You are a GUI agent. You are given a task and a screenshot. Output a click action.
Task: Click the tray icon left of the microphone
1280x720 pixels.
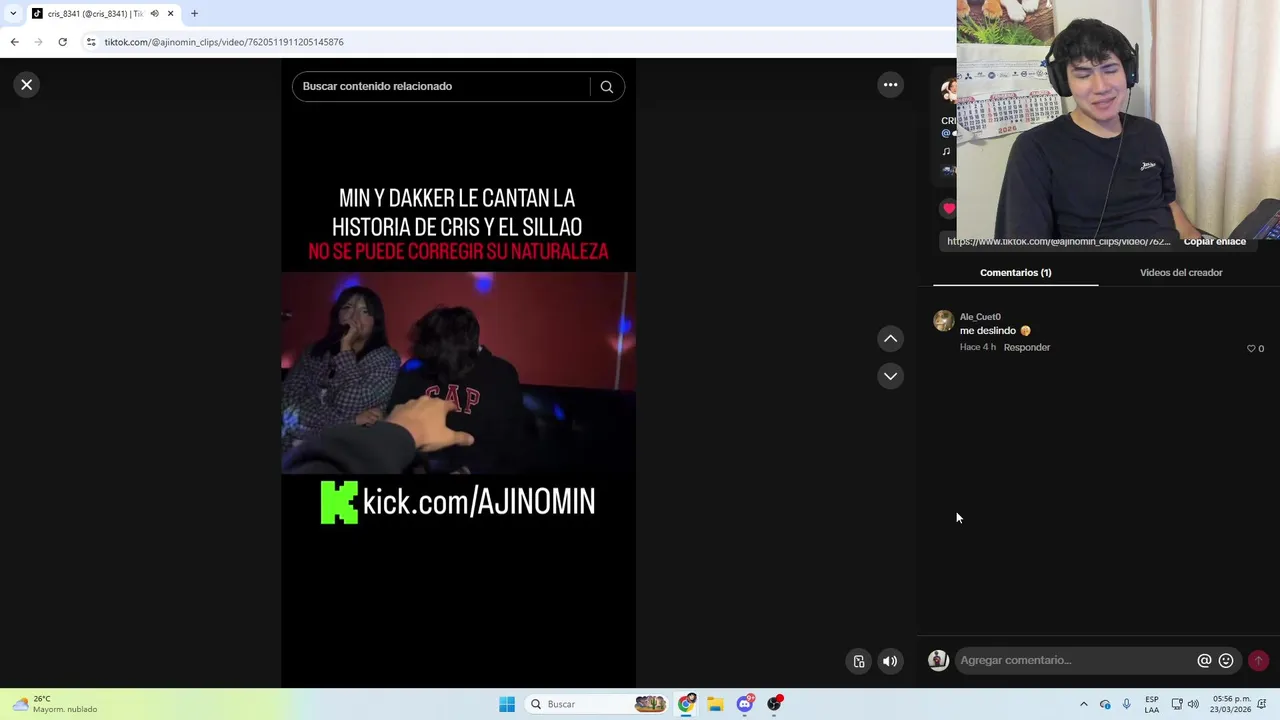pyautogui.click(x=1105, y=704)
